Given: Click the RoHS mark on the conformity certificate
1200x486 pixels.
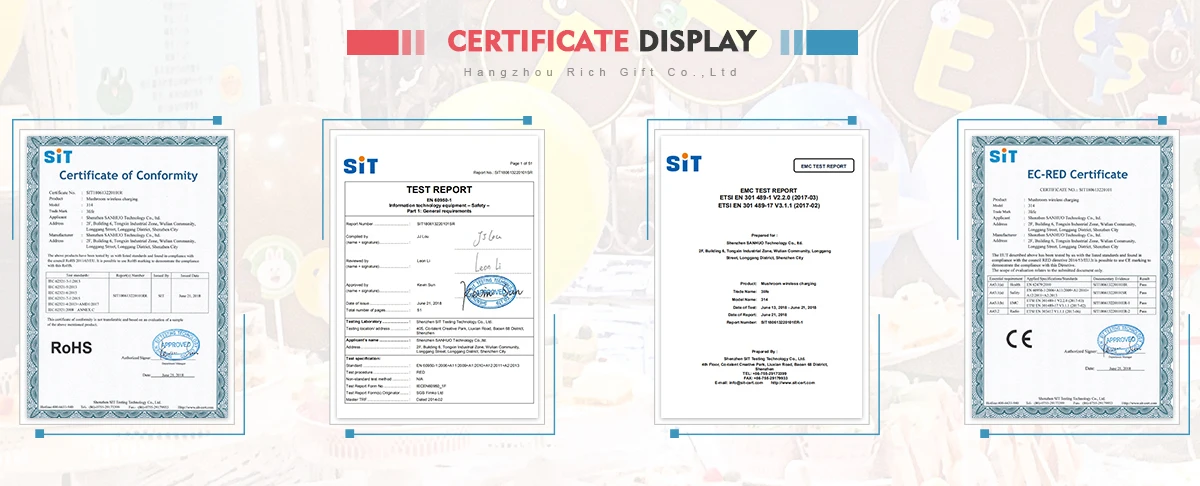Looking at the screenshot, I should pyautogui.click(x=69, y=347).
